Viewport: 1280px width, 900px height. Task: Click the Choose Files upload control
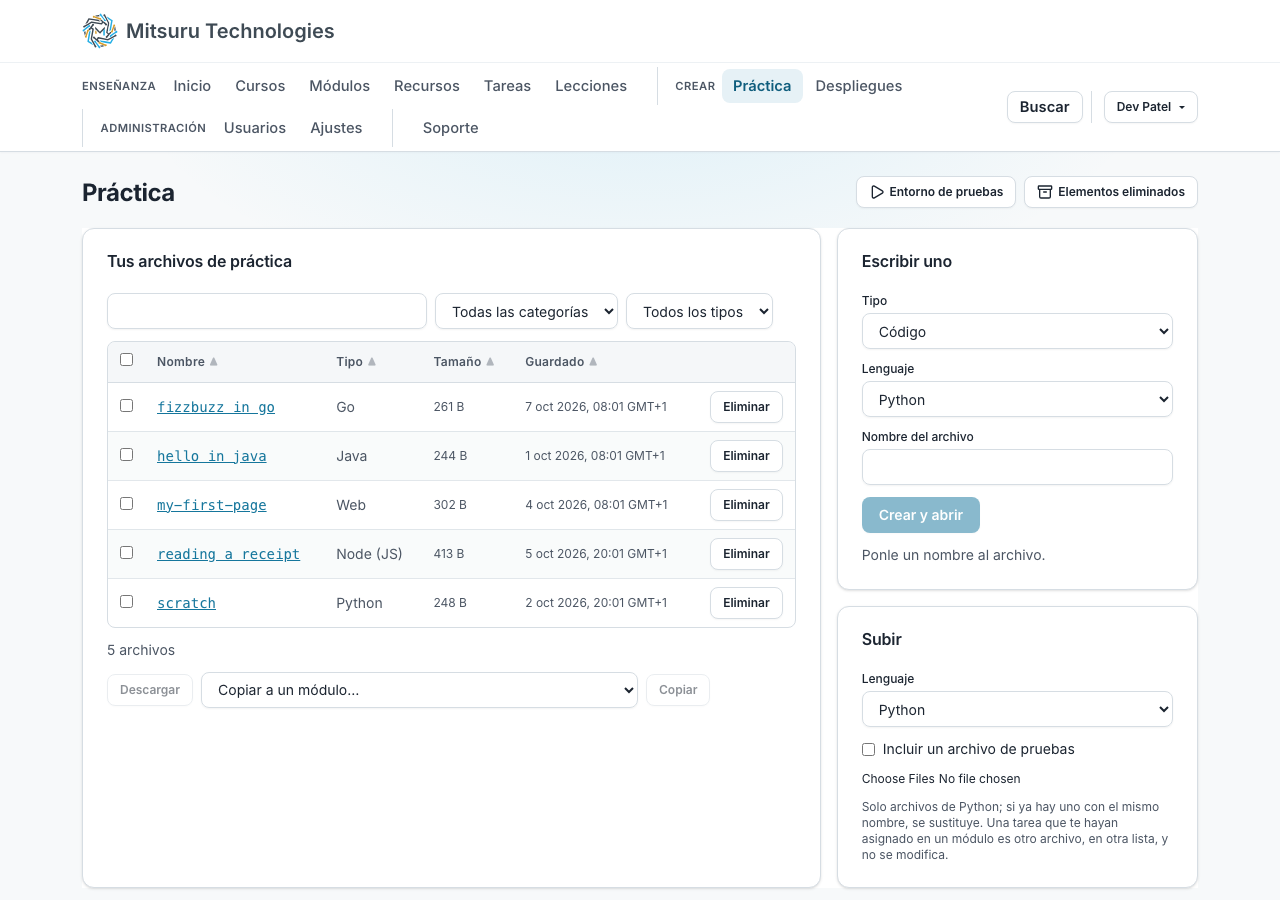point(941,779)
